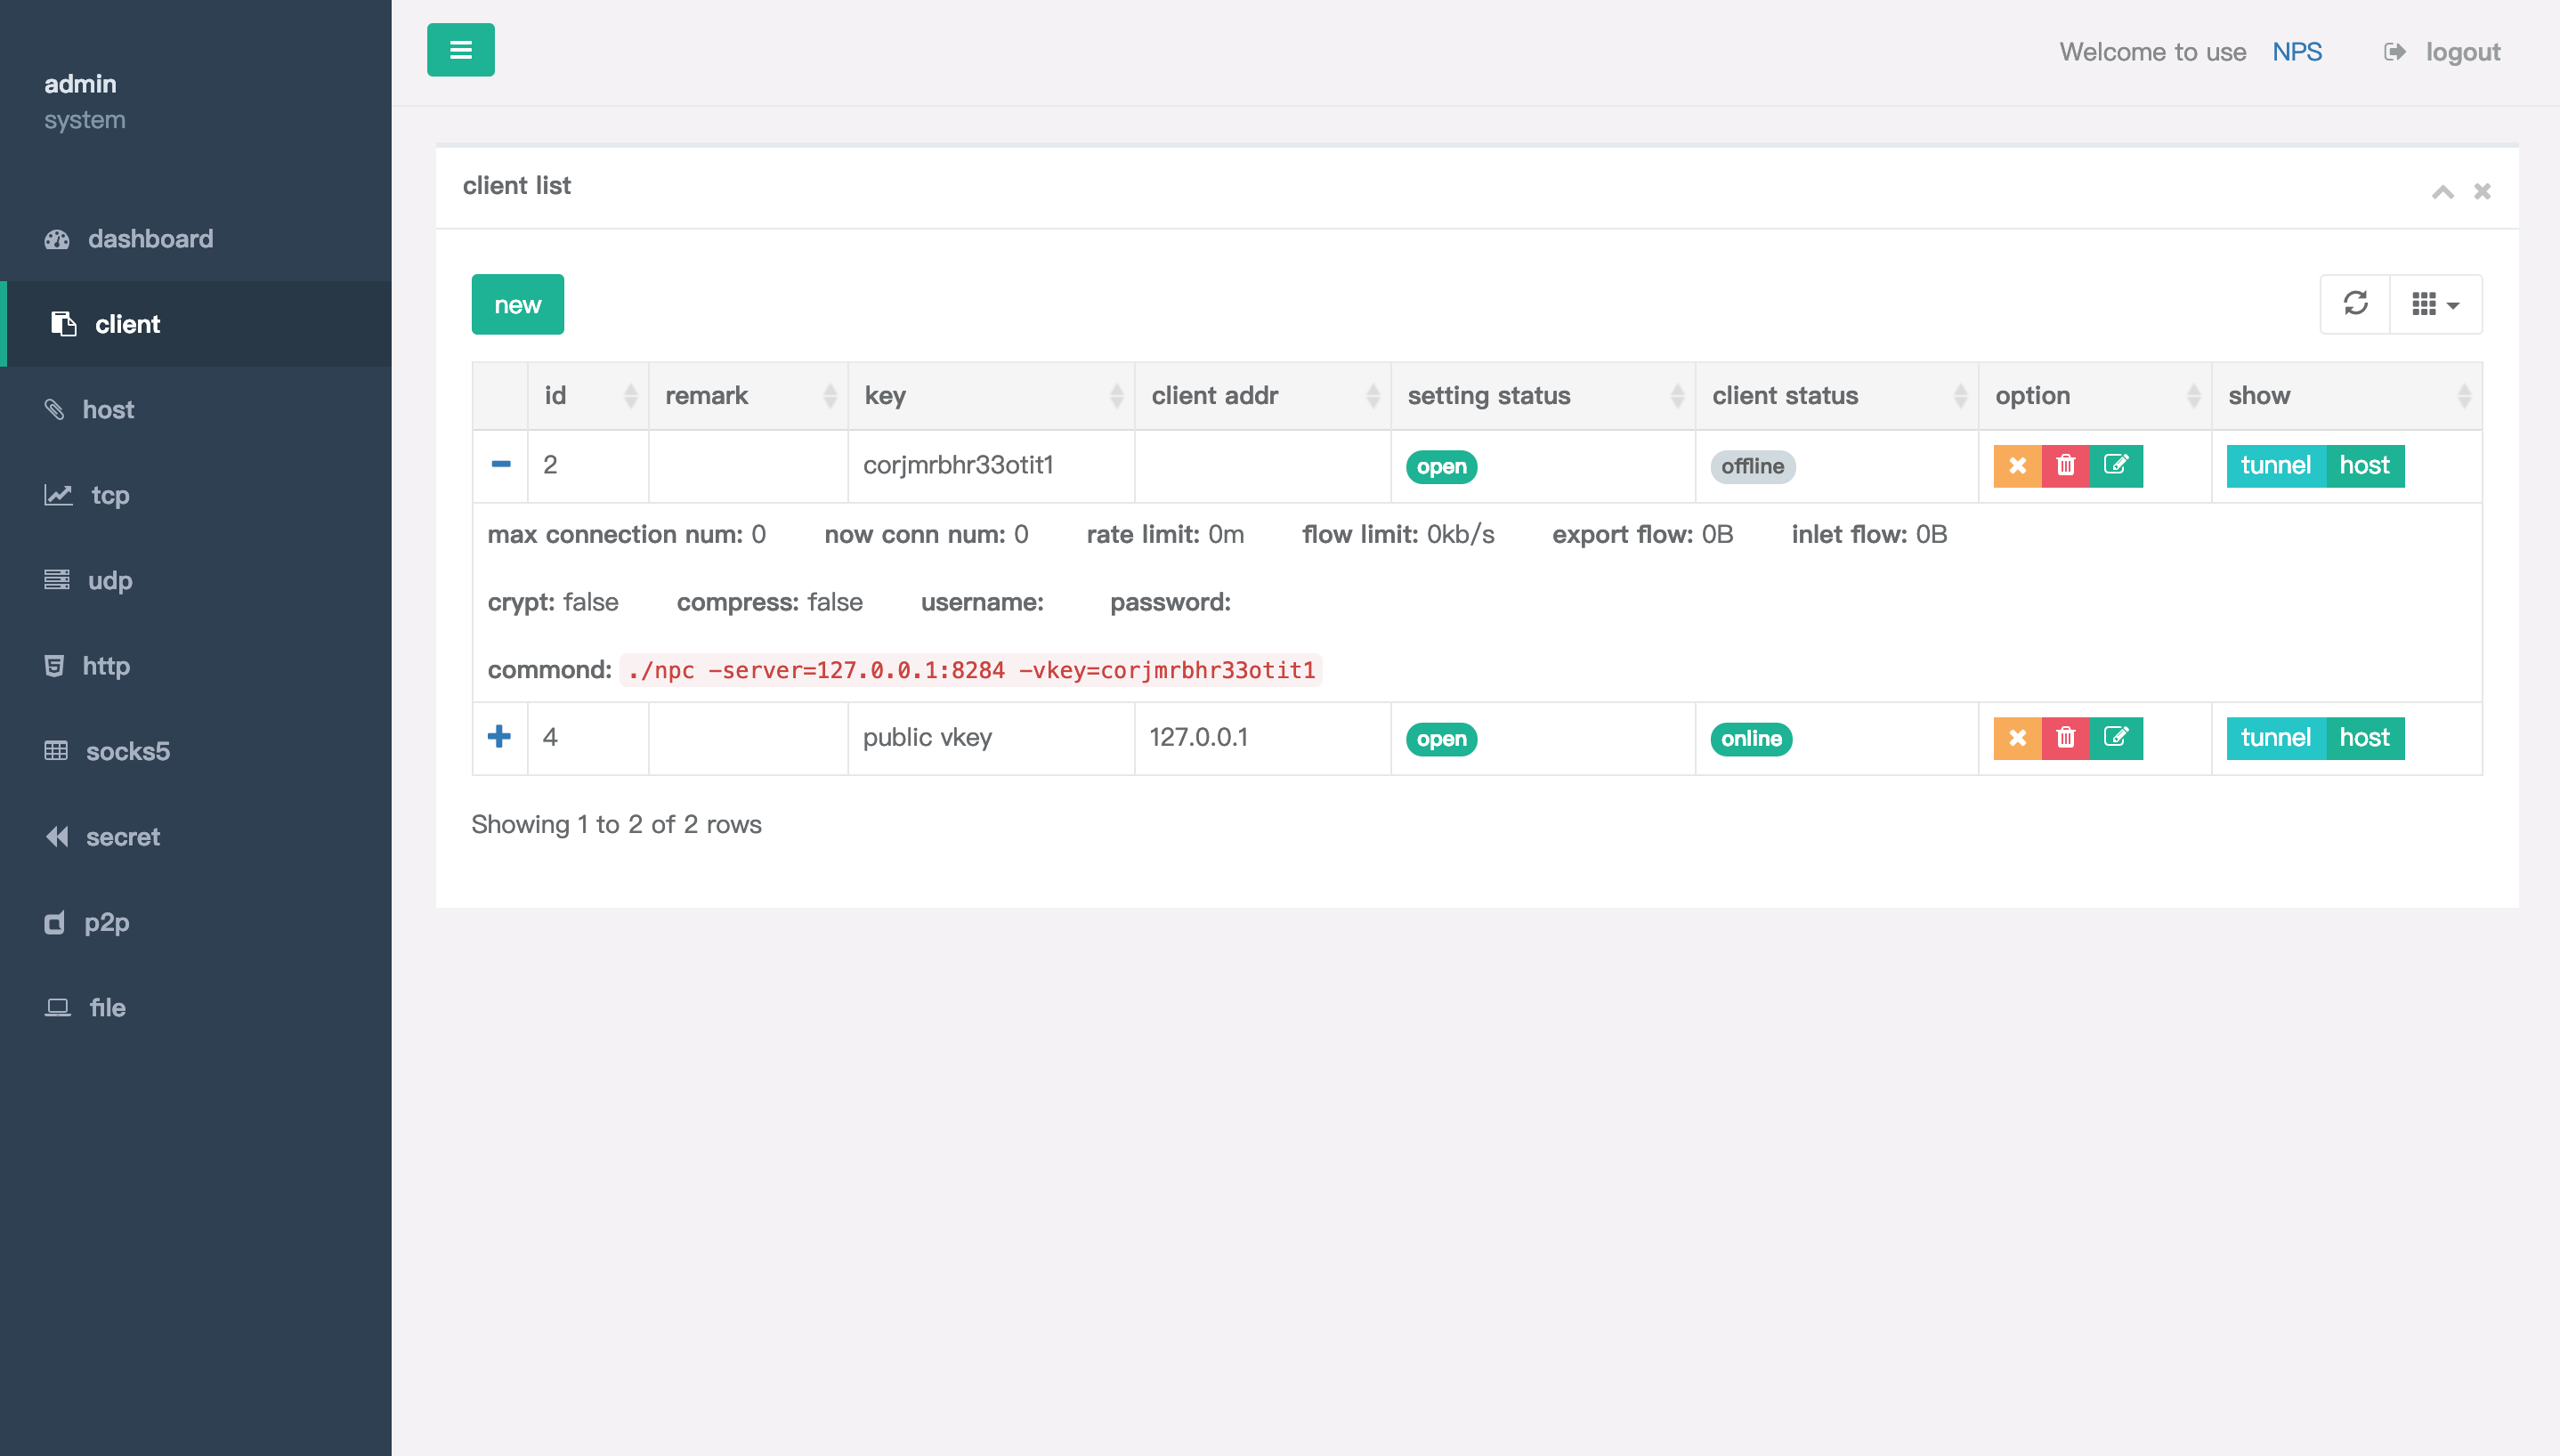Open the columns dropdown grid button
The image size is (2560, 1456).
tap(2435, 304)
